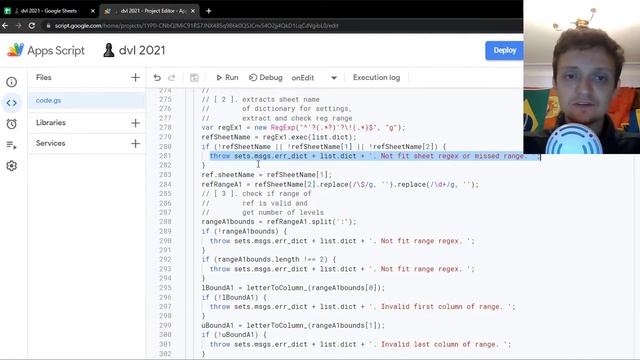Image resolution: width=640 pixels, height=360 pixels.
Task: Click the Files section header
Action: tap(44, 78)
